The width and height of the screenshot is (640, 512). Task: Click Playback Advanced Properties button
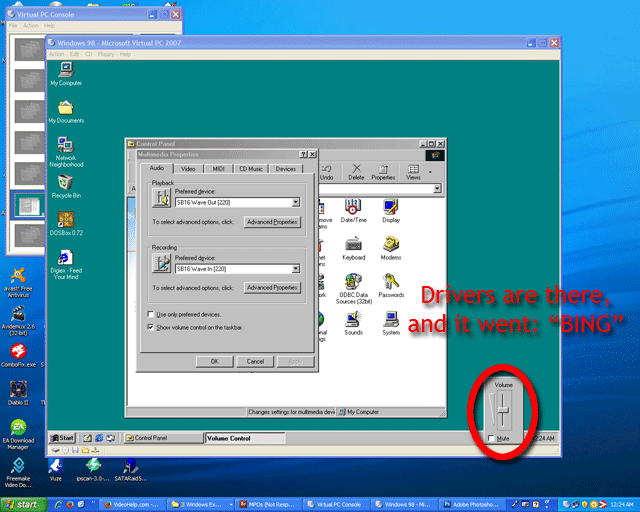coord(272,222)
